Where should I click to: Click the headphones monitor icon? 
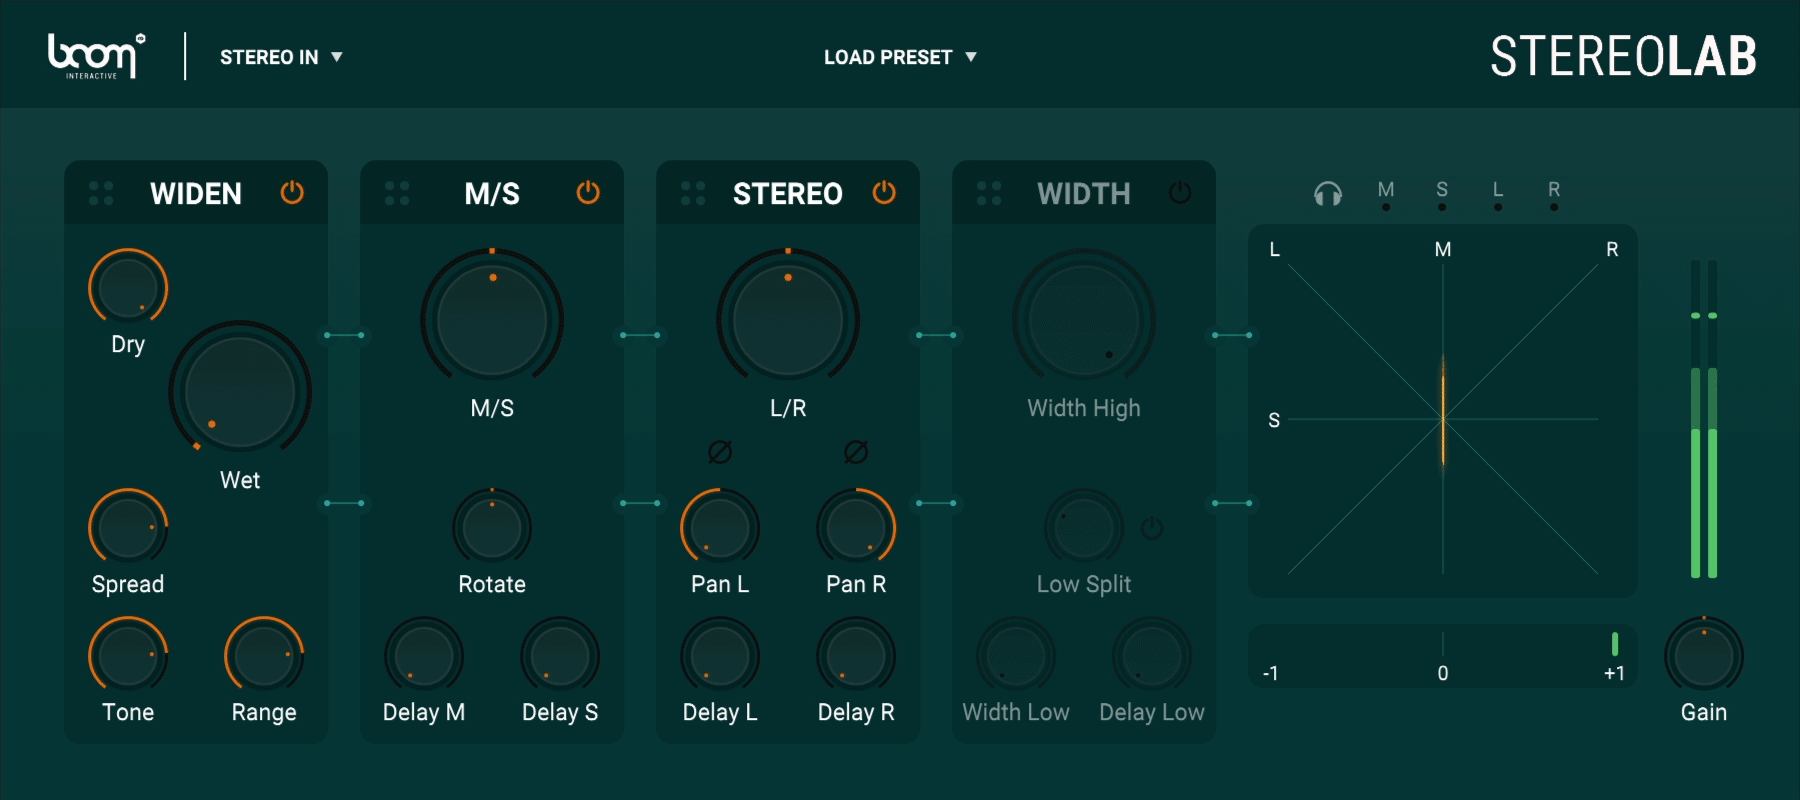(x=1328, y=194)
